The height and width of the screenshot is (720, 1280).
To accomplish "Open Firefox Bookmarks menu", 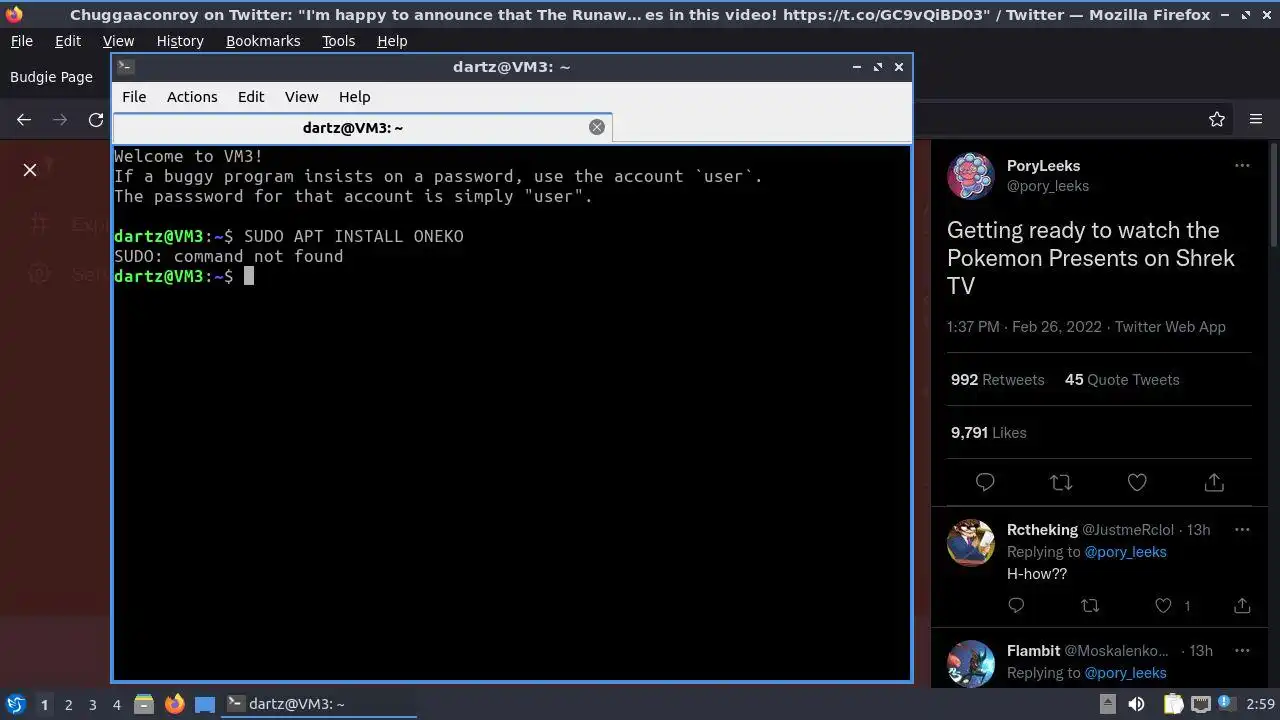I will tap(263, 41).
